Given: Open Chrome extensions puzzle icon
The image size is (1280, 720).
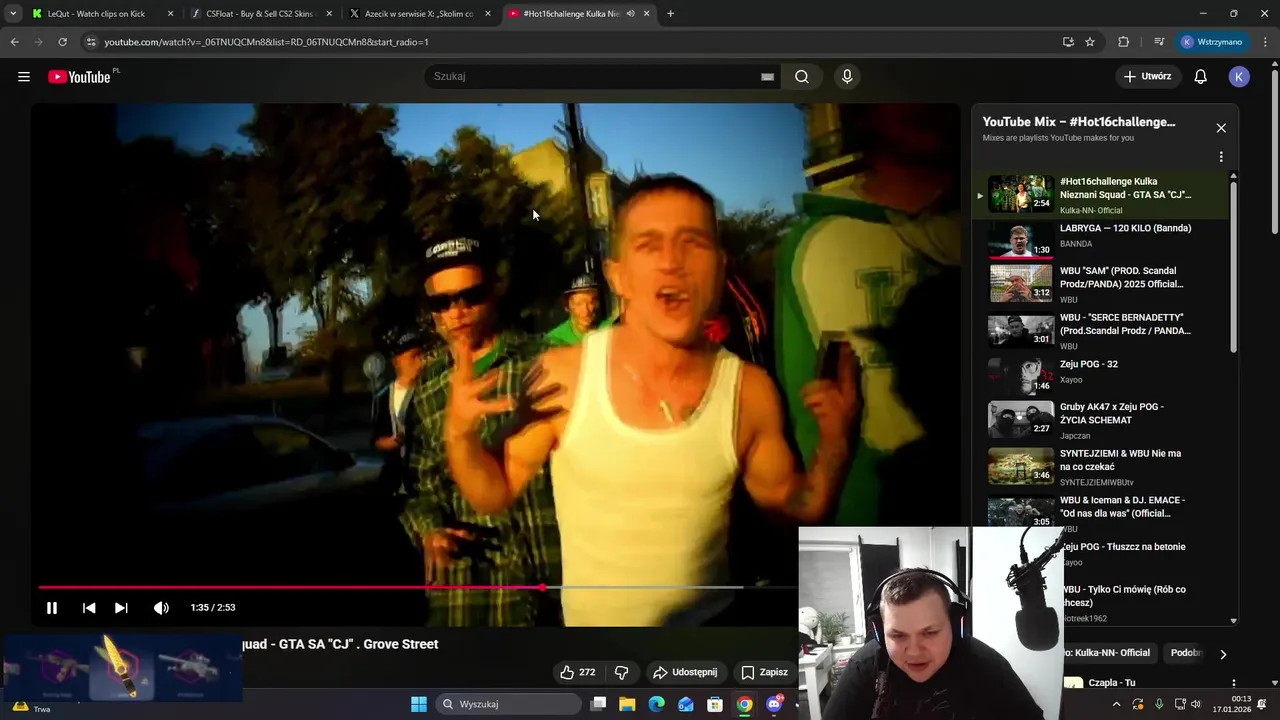Looking at the screenshot, I should point(1123,42).
